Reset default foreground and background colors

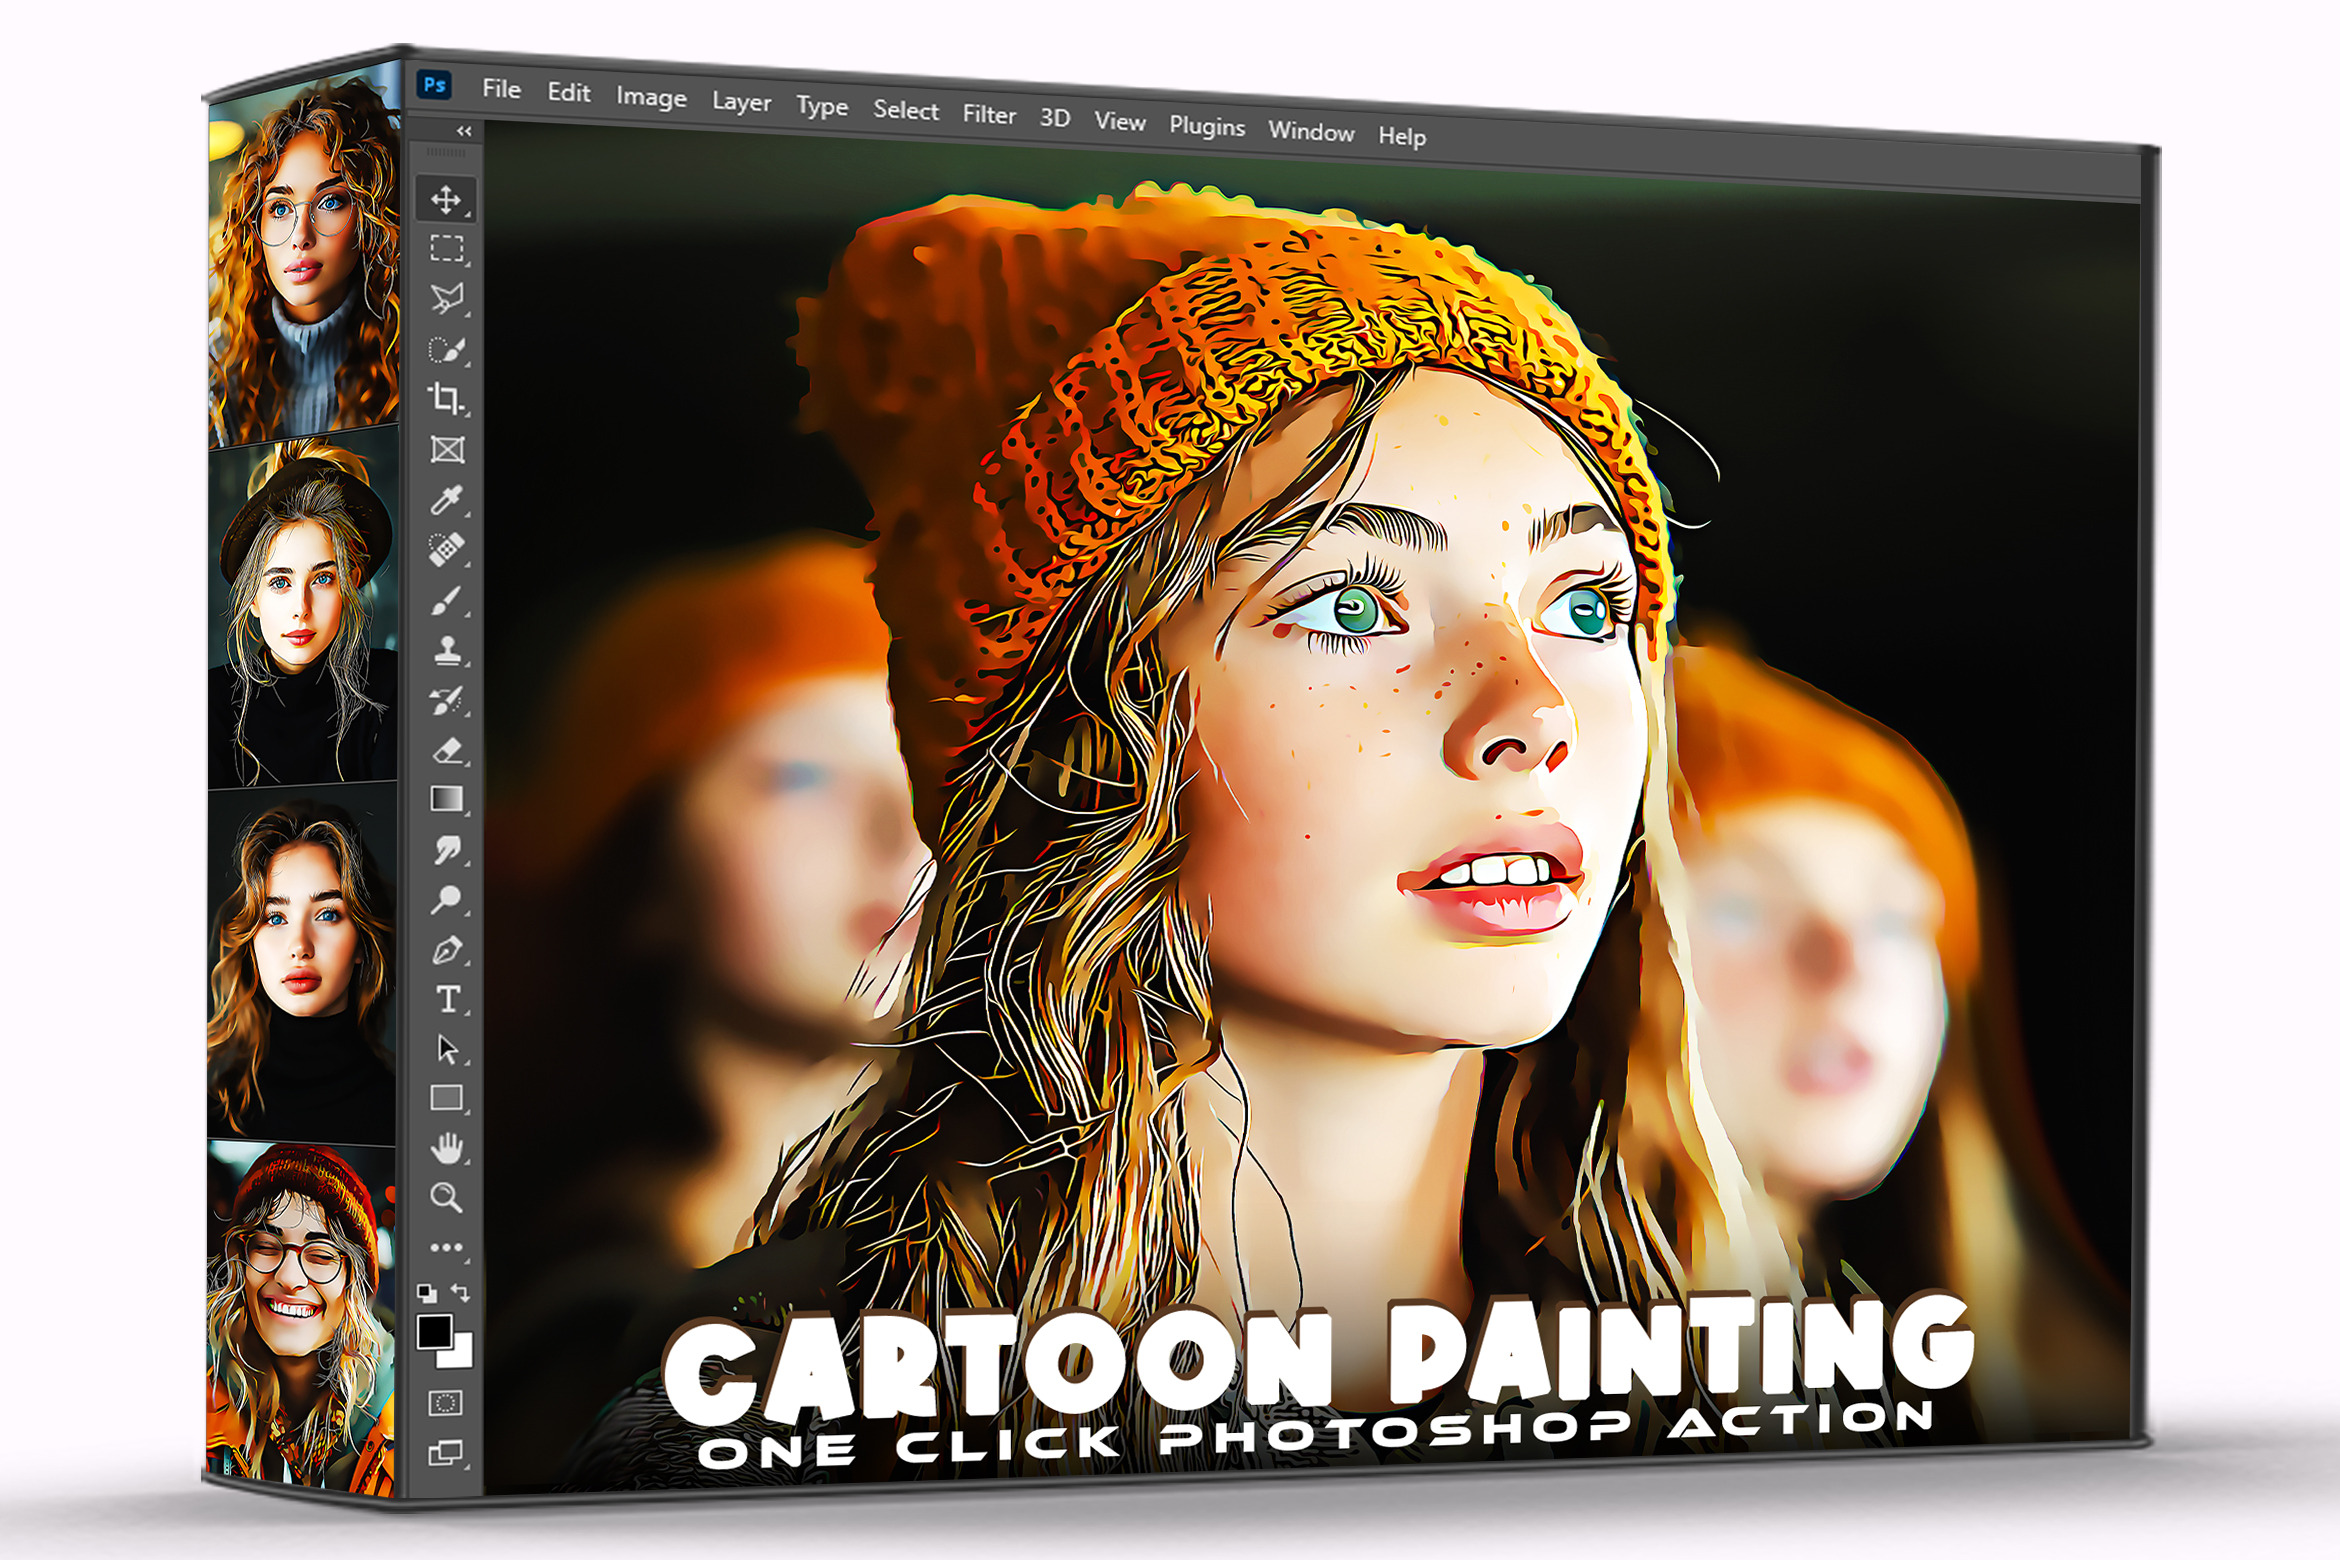(427, 1293)
